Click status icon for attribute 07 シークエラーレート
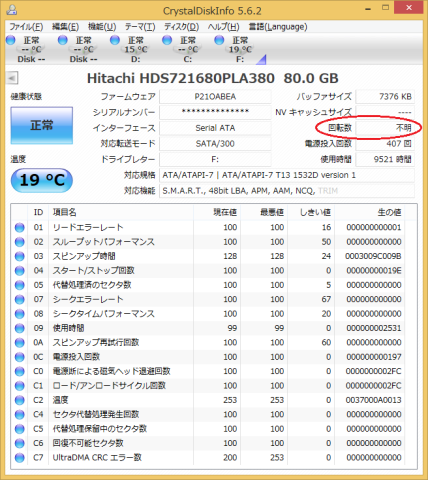This screenshot has width=428, height=480. pos(20,299)
